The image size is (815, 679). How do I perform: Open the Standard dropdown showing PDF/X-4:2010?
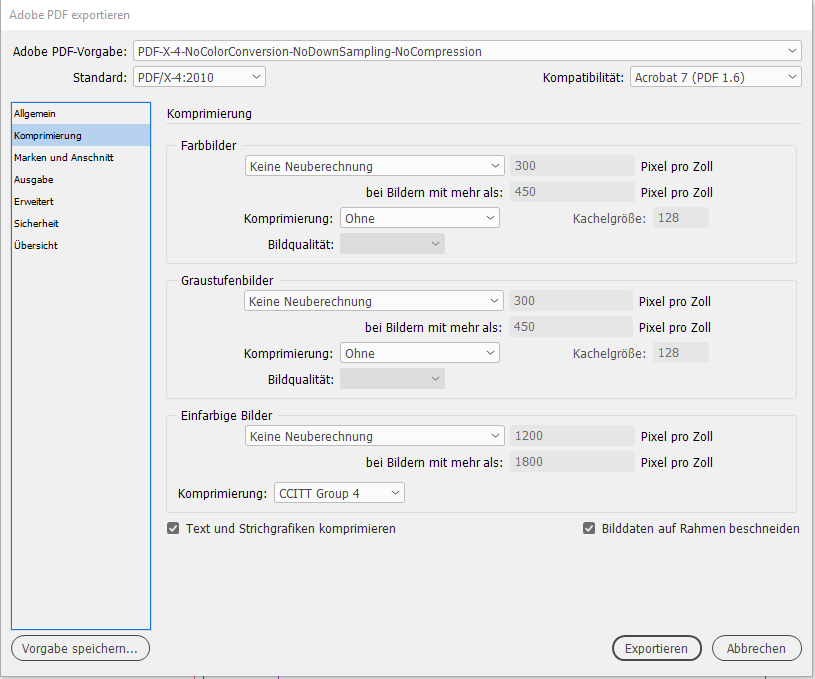pyautogui.click(x=196, y=76)
